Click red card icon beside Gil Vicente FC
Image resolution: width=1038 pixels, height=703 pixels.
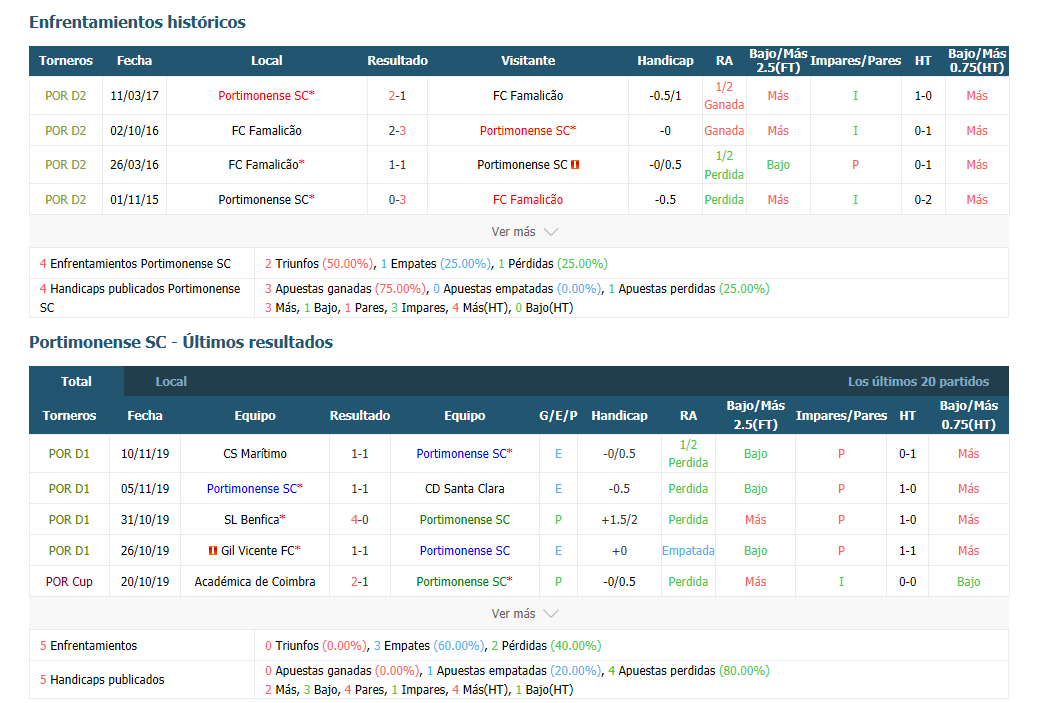point(212,550)
